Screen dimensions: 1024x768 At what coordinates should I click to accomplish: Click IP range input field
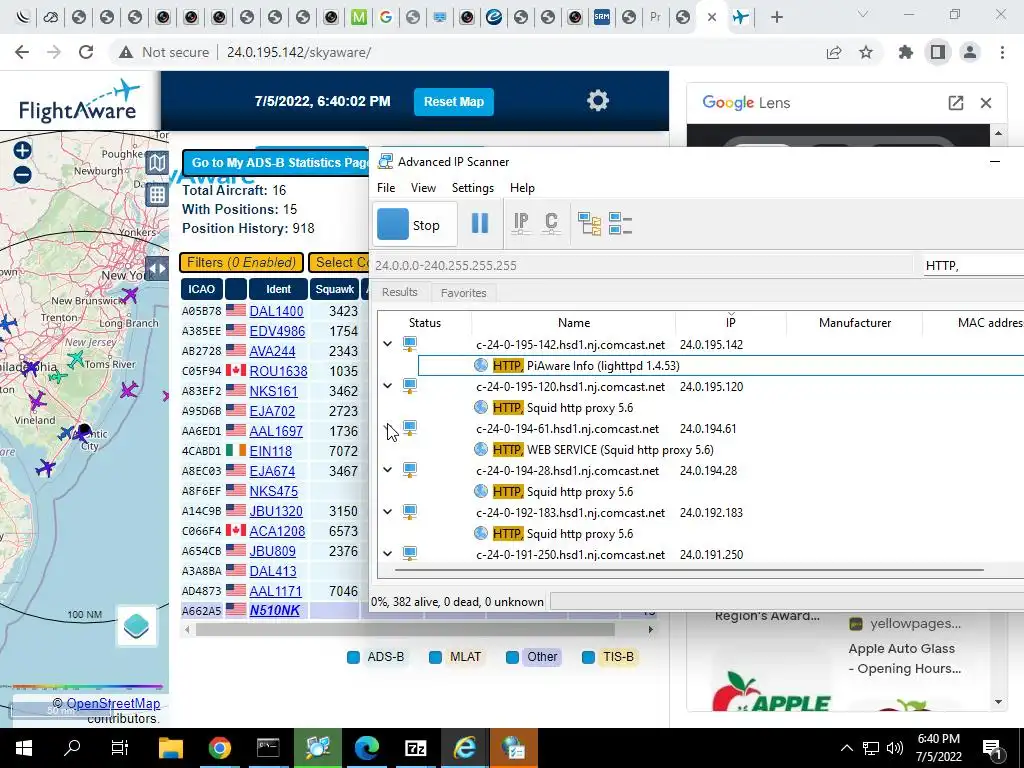tap(642, 265)
